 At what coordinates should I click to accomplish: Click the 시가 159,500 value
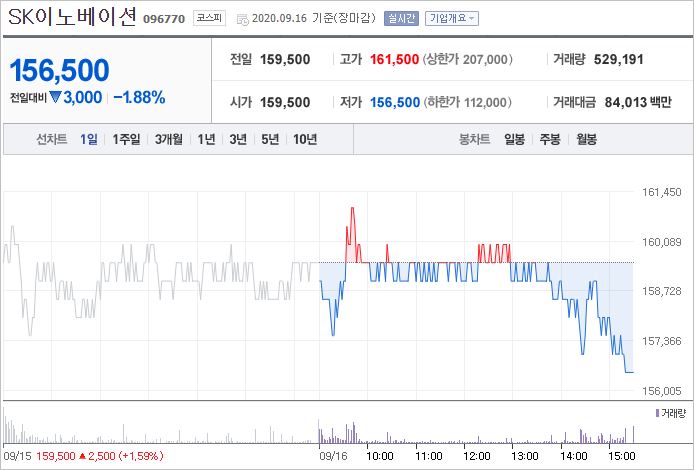coord(285,102)
